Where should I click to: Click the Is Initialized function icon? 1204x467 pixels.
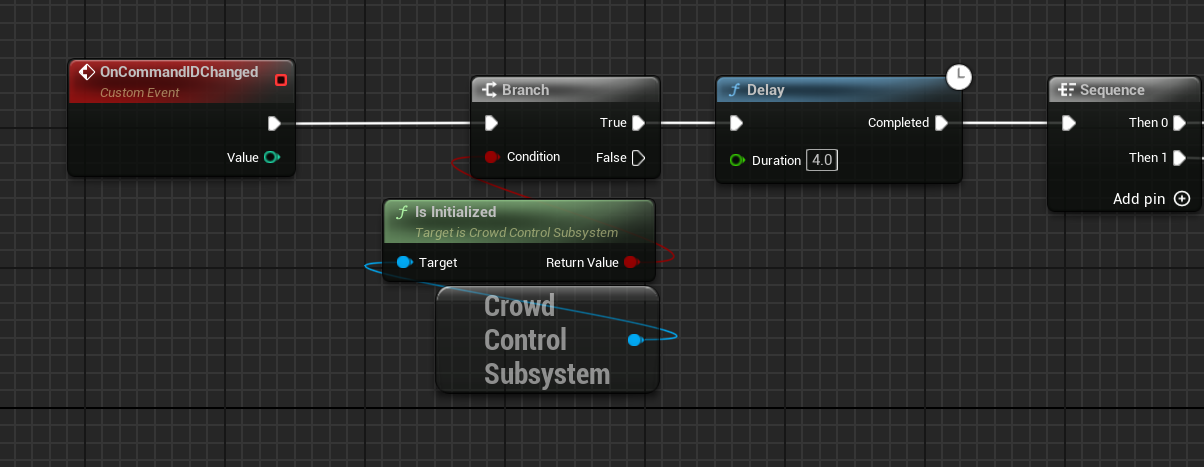click(x=402, y=212)
